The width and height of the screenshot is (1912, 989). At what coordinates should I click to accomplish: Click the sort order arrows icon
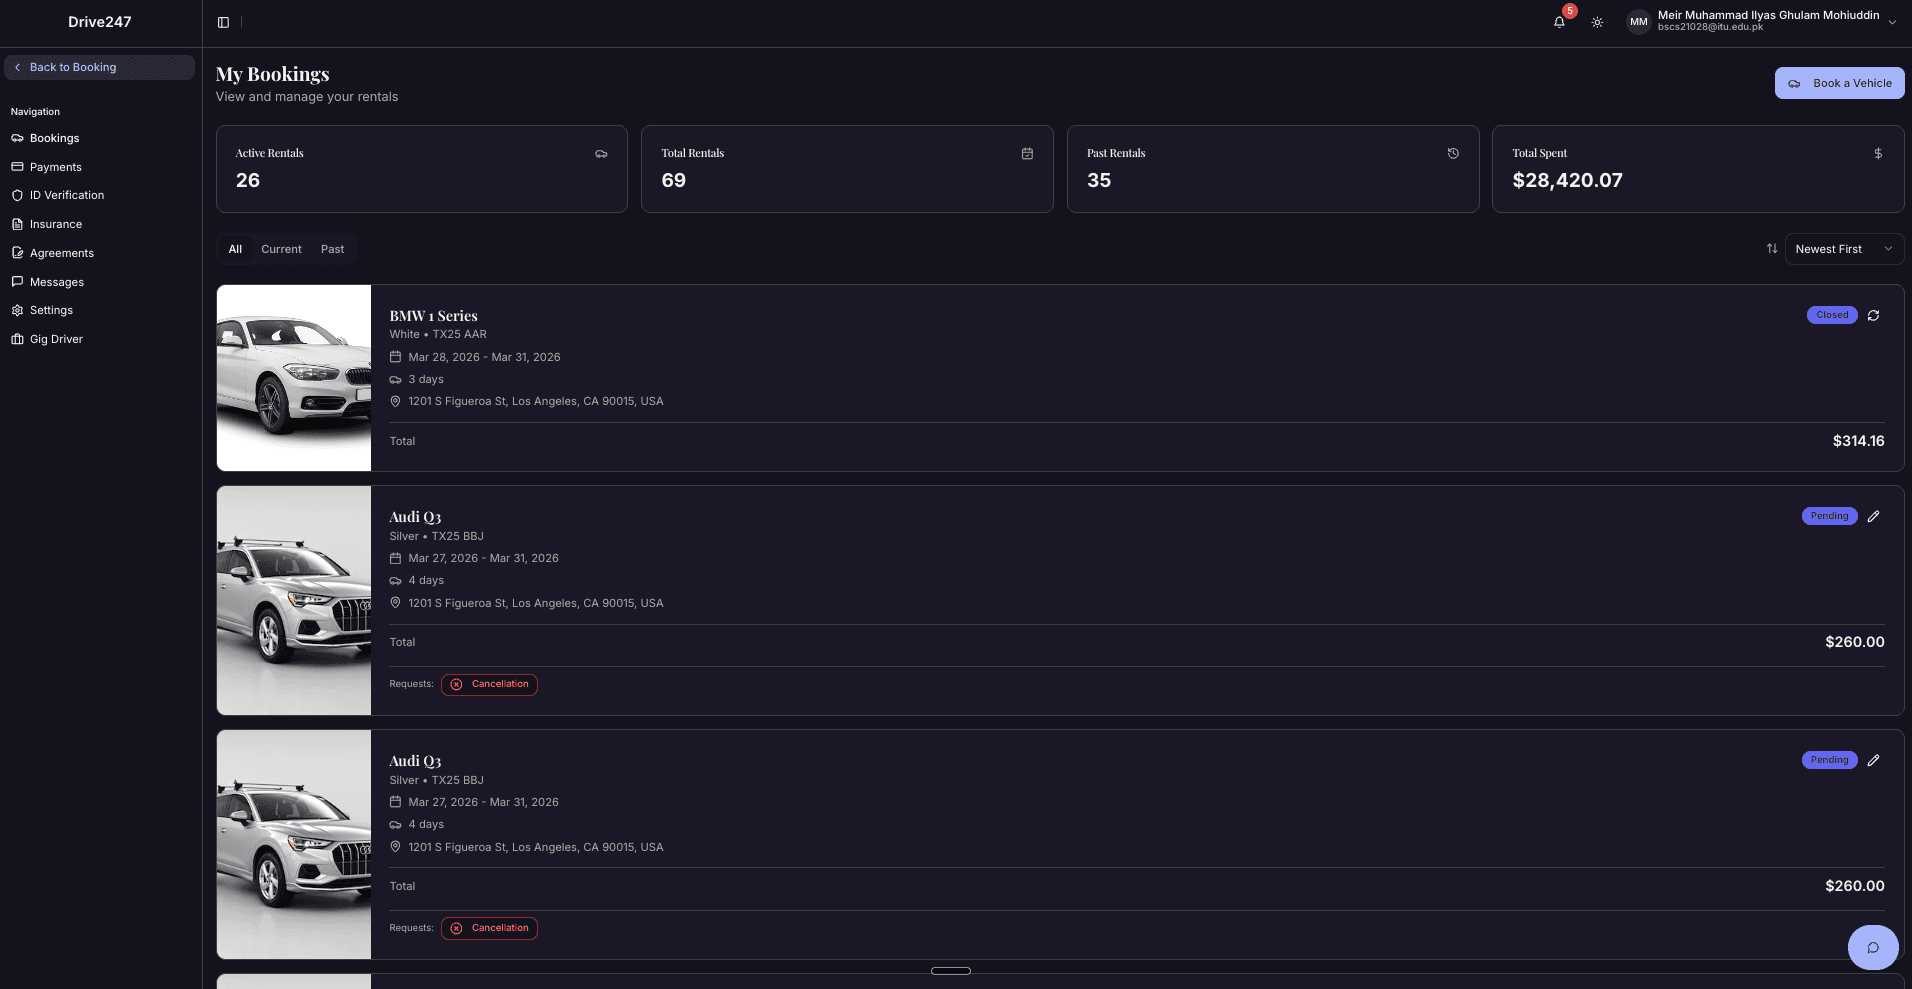pos(1772,249)
